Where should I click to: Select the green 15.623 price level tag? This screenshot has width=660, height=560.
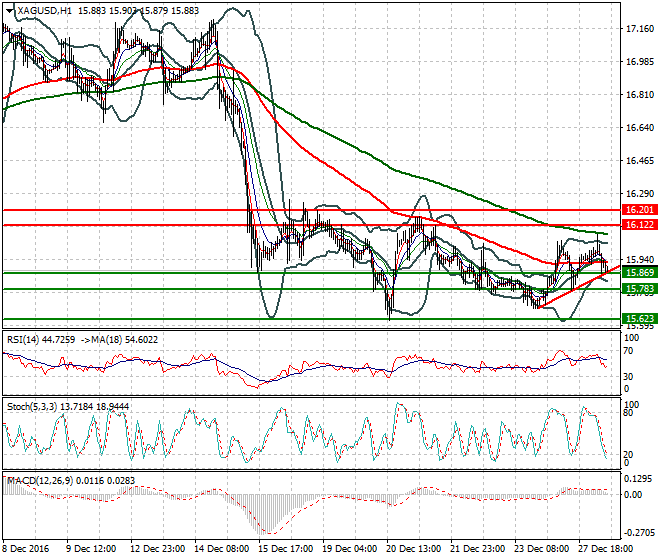pos(637,319)
